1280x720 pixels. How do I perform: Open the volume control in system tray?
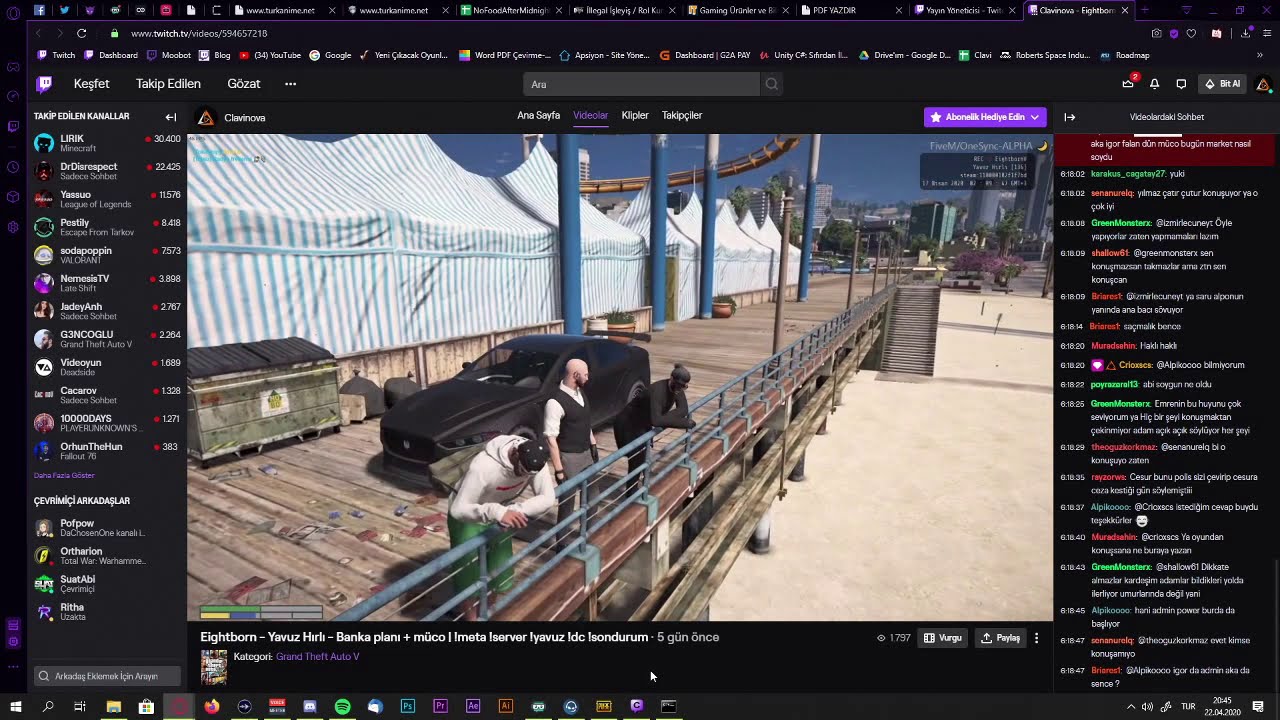click(x=1147, y=706)
